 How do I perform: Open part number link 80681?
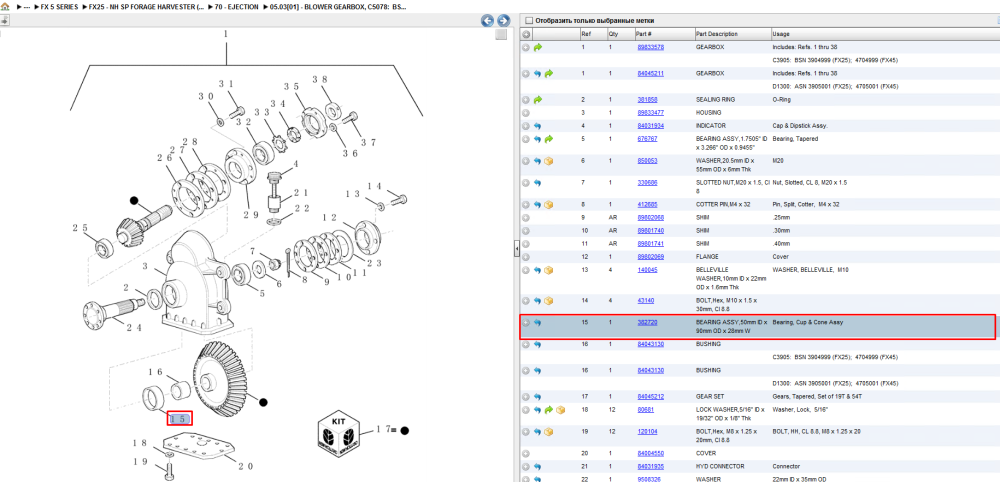point(646,410)
